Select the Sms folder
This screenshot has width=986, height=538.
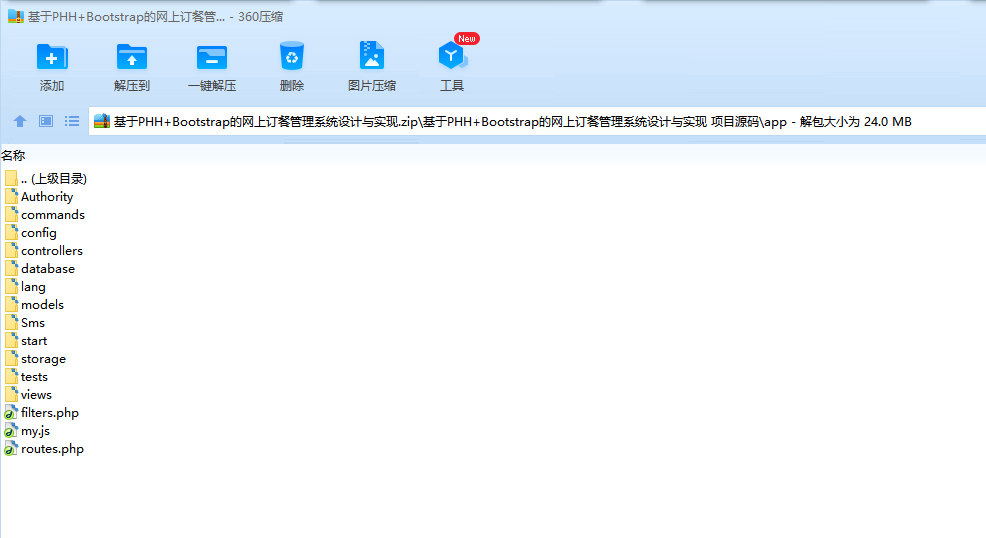click(33, 323)
